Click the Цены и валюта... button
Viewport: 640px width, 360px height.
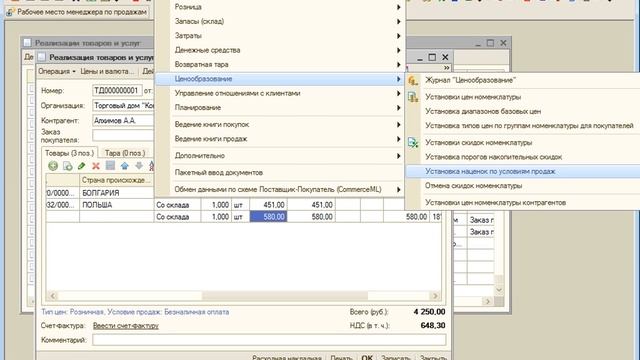107,71
